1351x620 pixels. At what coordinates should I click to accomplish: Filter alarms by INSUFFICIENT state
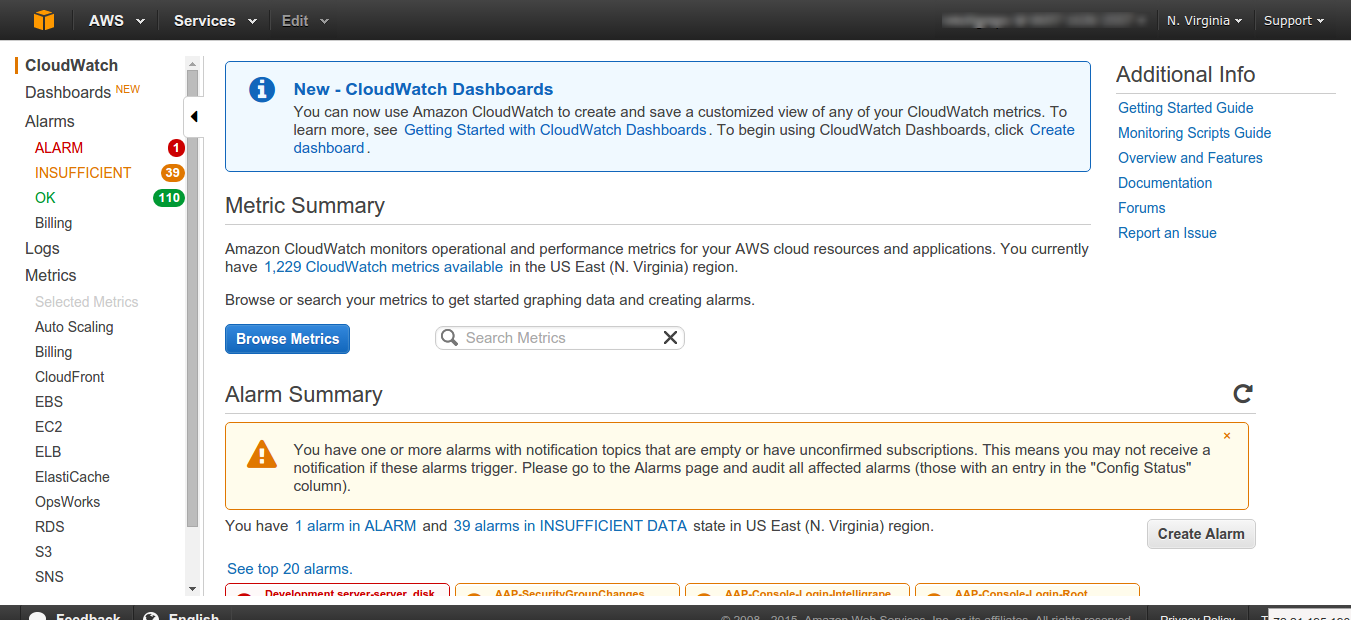pos(83,173)
